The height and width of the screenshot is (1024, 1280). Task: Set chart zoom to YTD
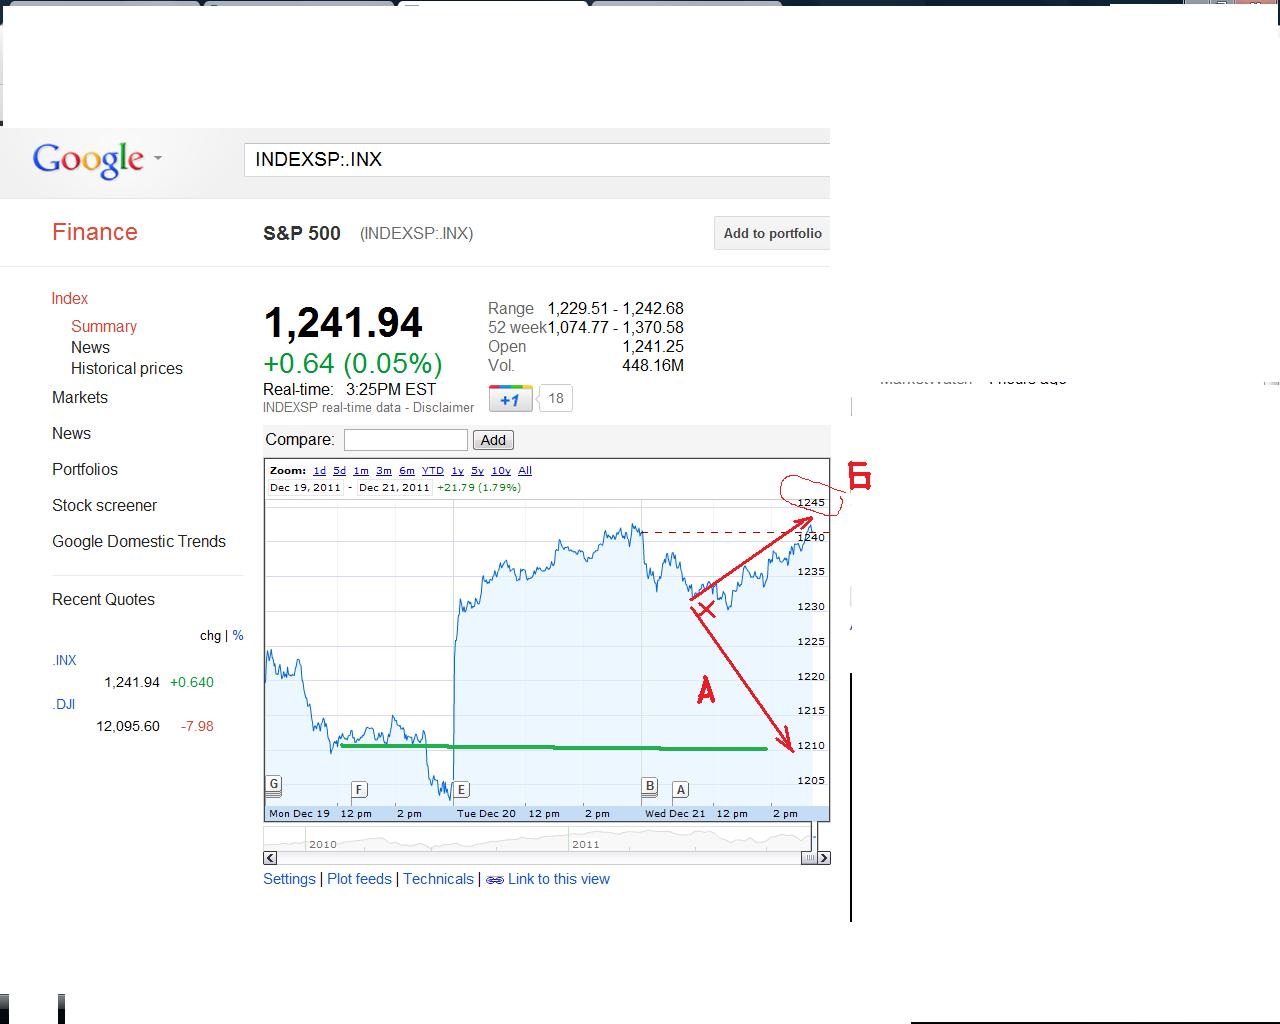433,470
